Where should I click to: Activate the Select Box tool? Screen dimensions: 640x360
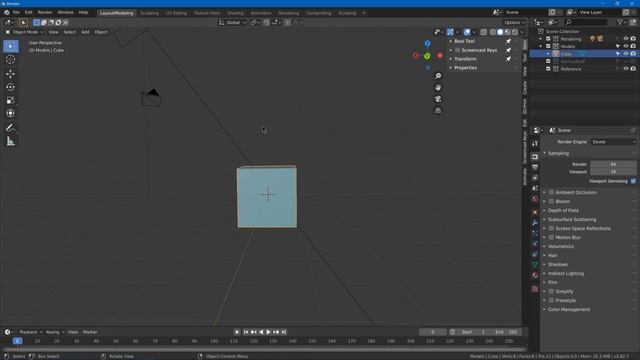(11, 46)
